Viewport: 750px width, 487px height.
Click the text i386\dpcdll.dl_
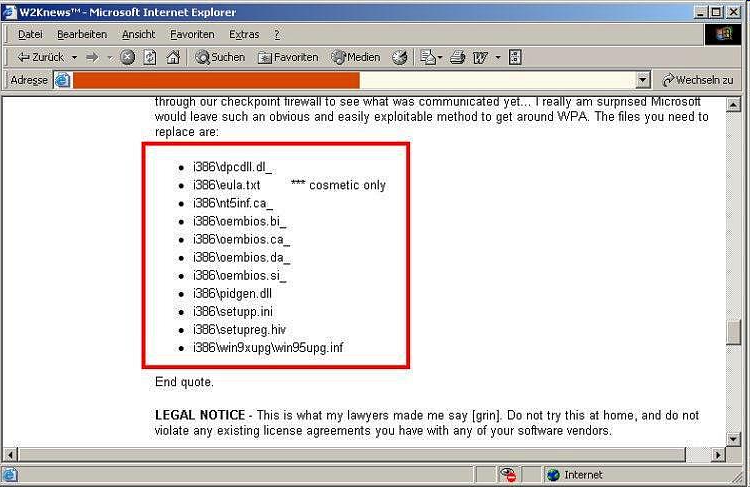click(232, 167)
